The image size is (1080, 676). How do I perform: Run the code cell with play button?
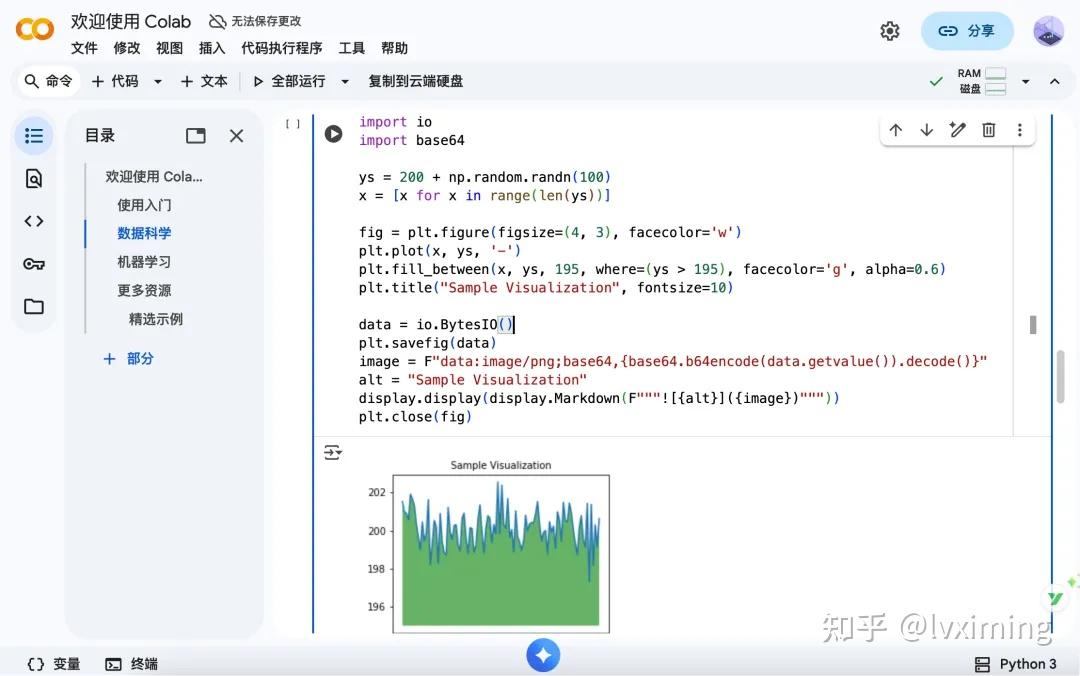tap(333, 133)
